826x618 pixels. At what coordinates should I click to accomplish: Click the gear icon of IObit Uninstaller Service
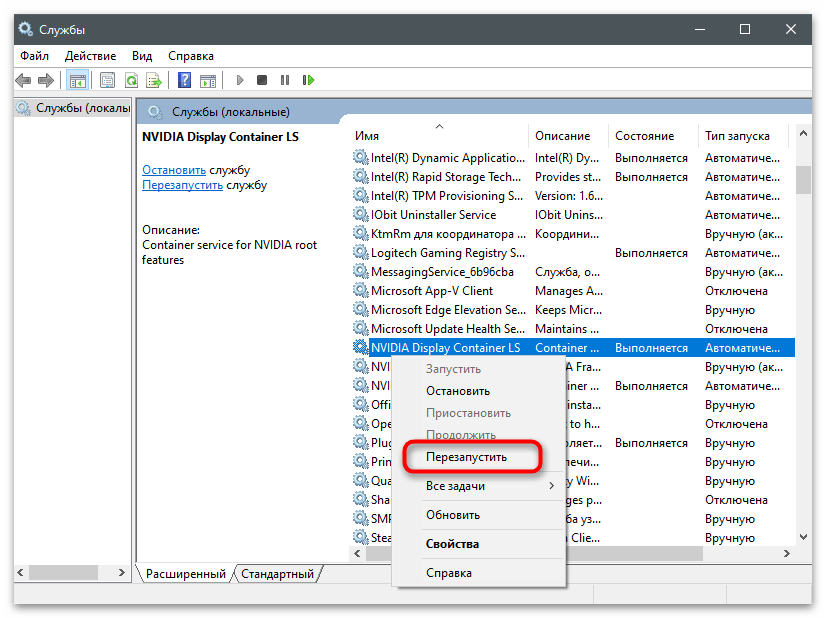(361, 214)
